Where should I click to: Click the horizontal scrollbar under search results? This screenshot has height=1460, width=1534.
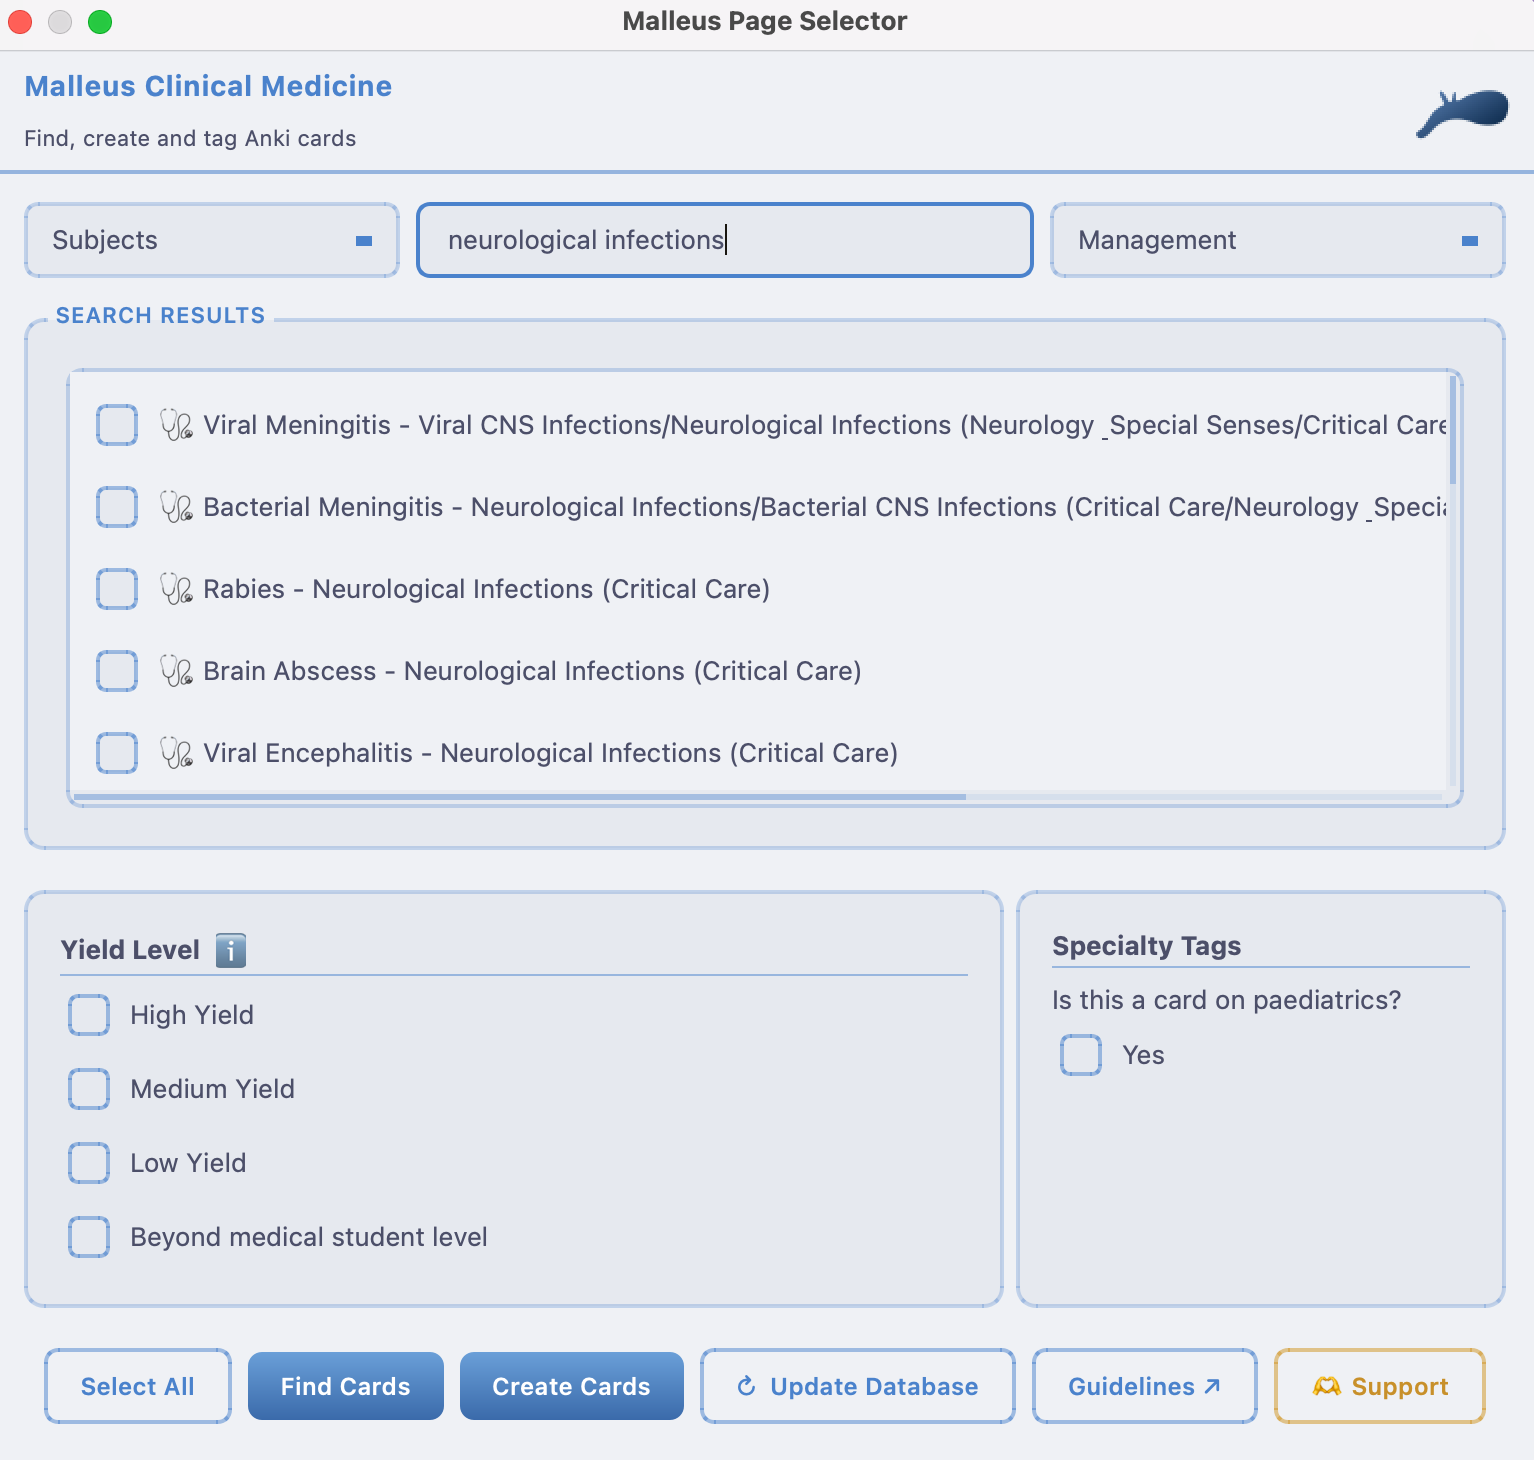520,797
